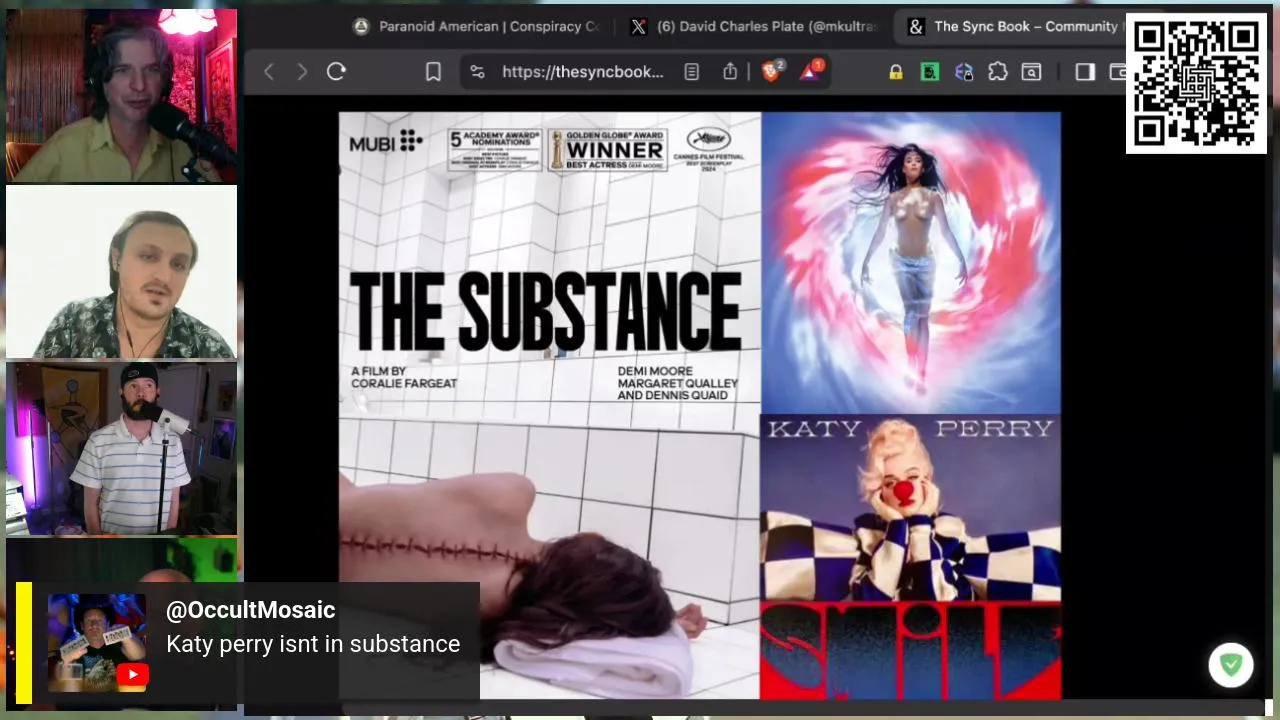Reload the page with the refresh icon
The width and height of the screenshot is (1280, 720).
click(x=336, y=71)
